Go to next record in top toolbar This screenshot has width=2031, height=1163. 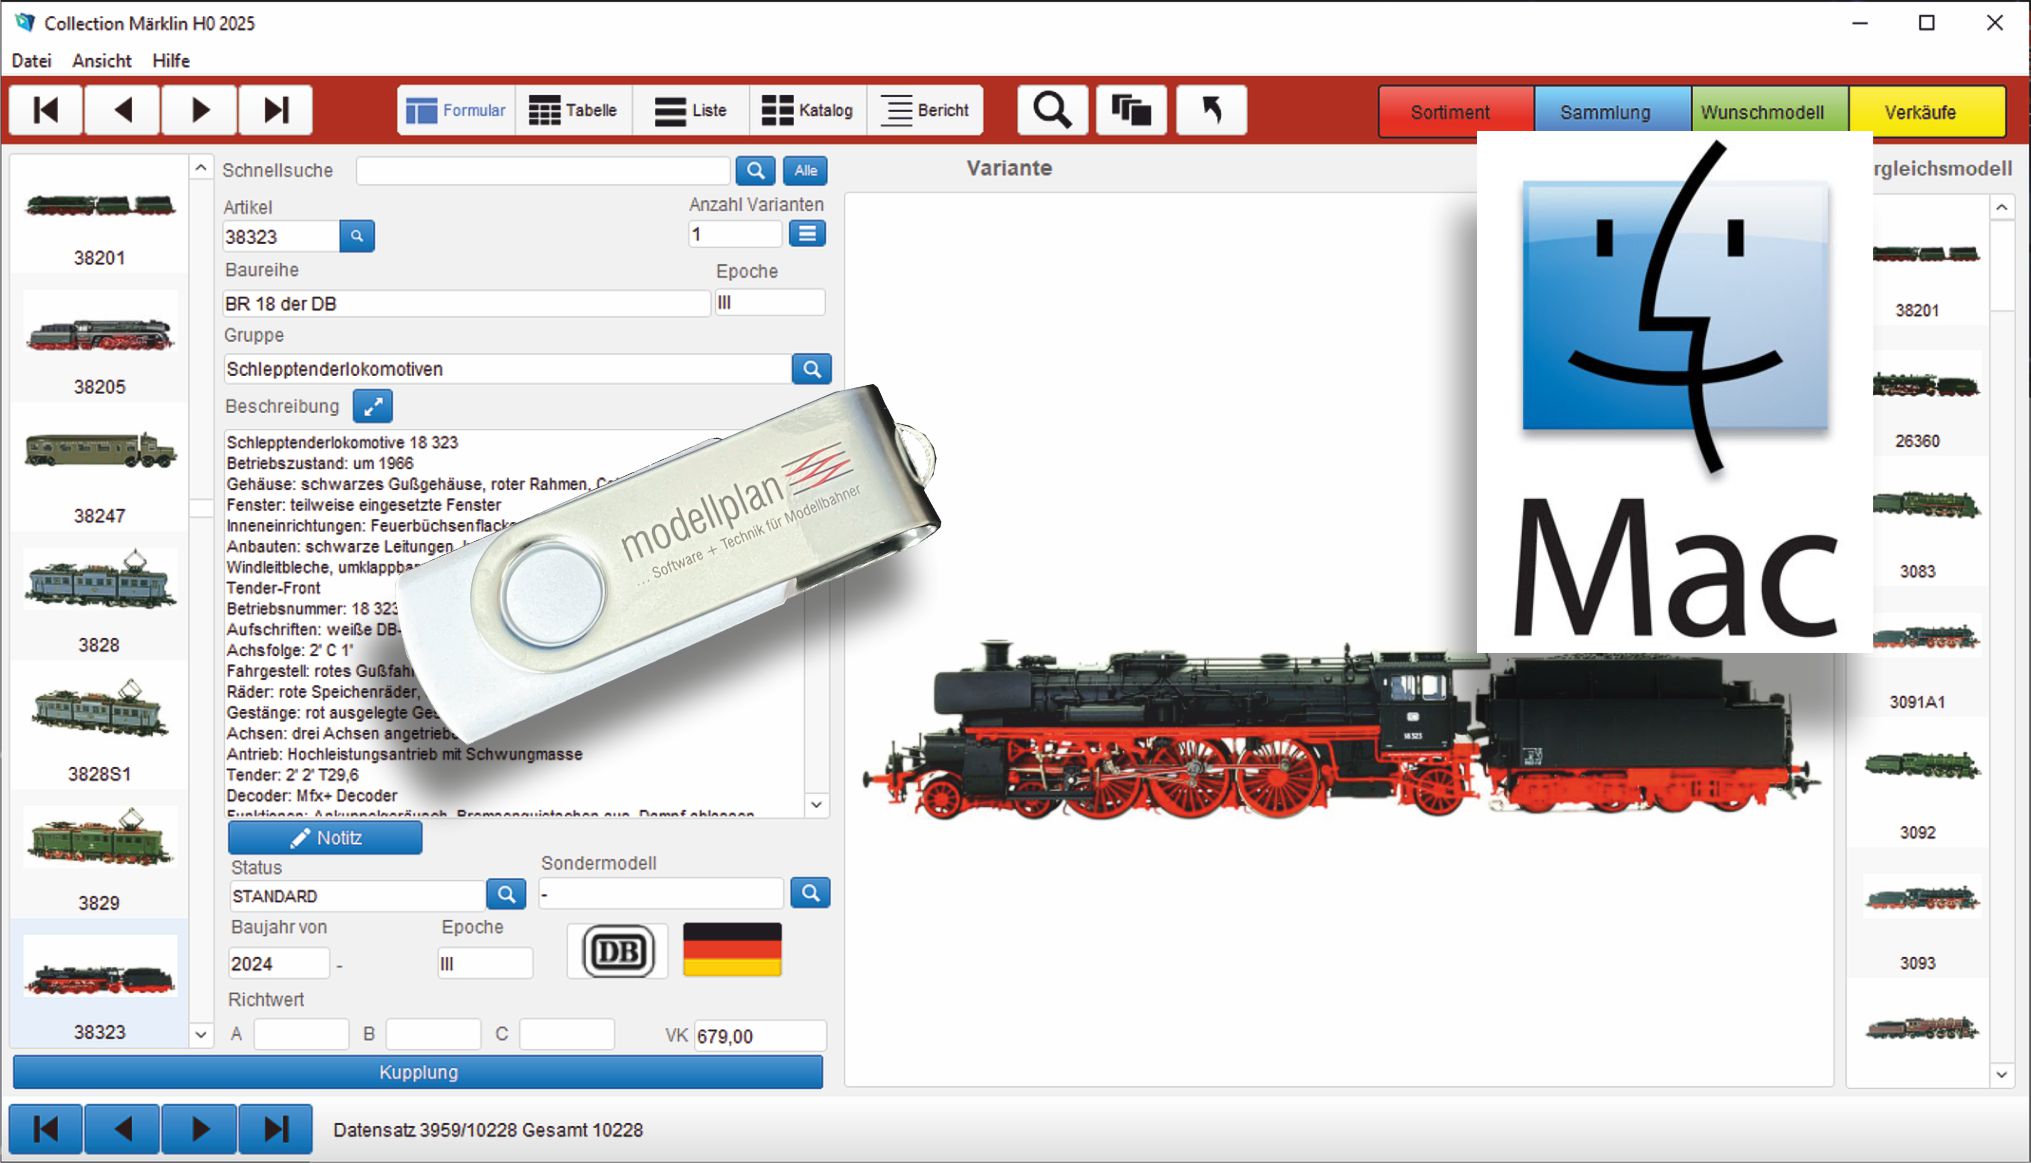[200, 110]
